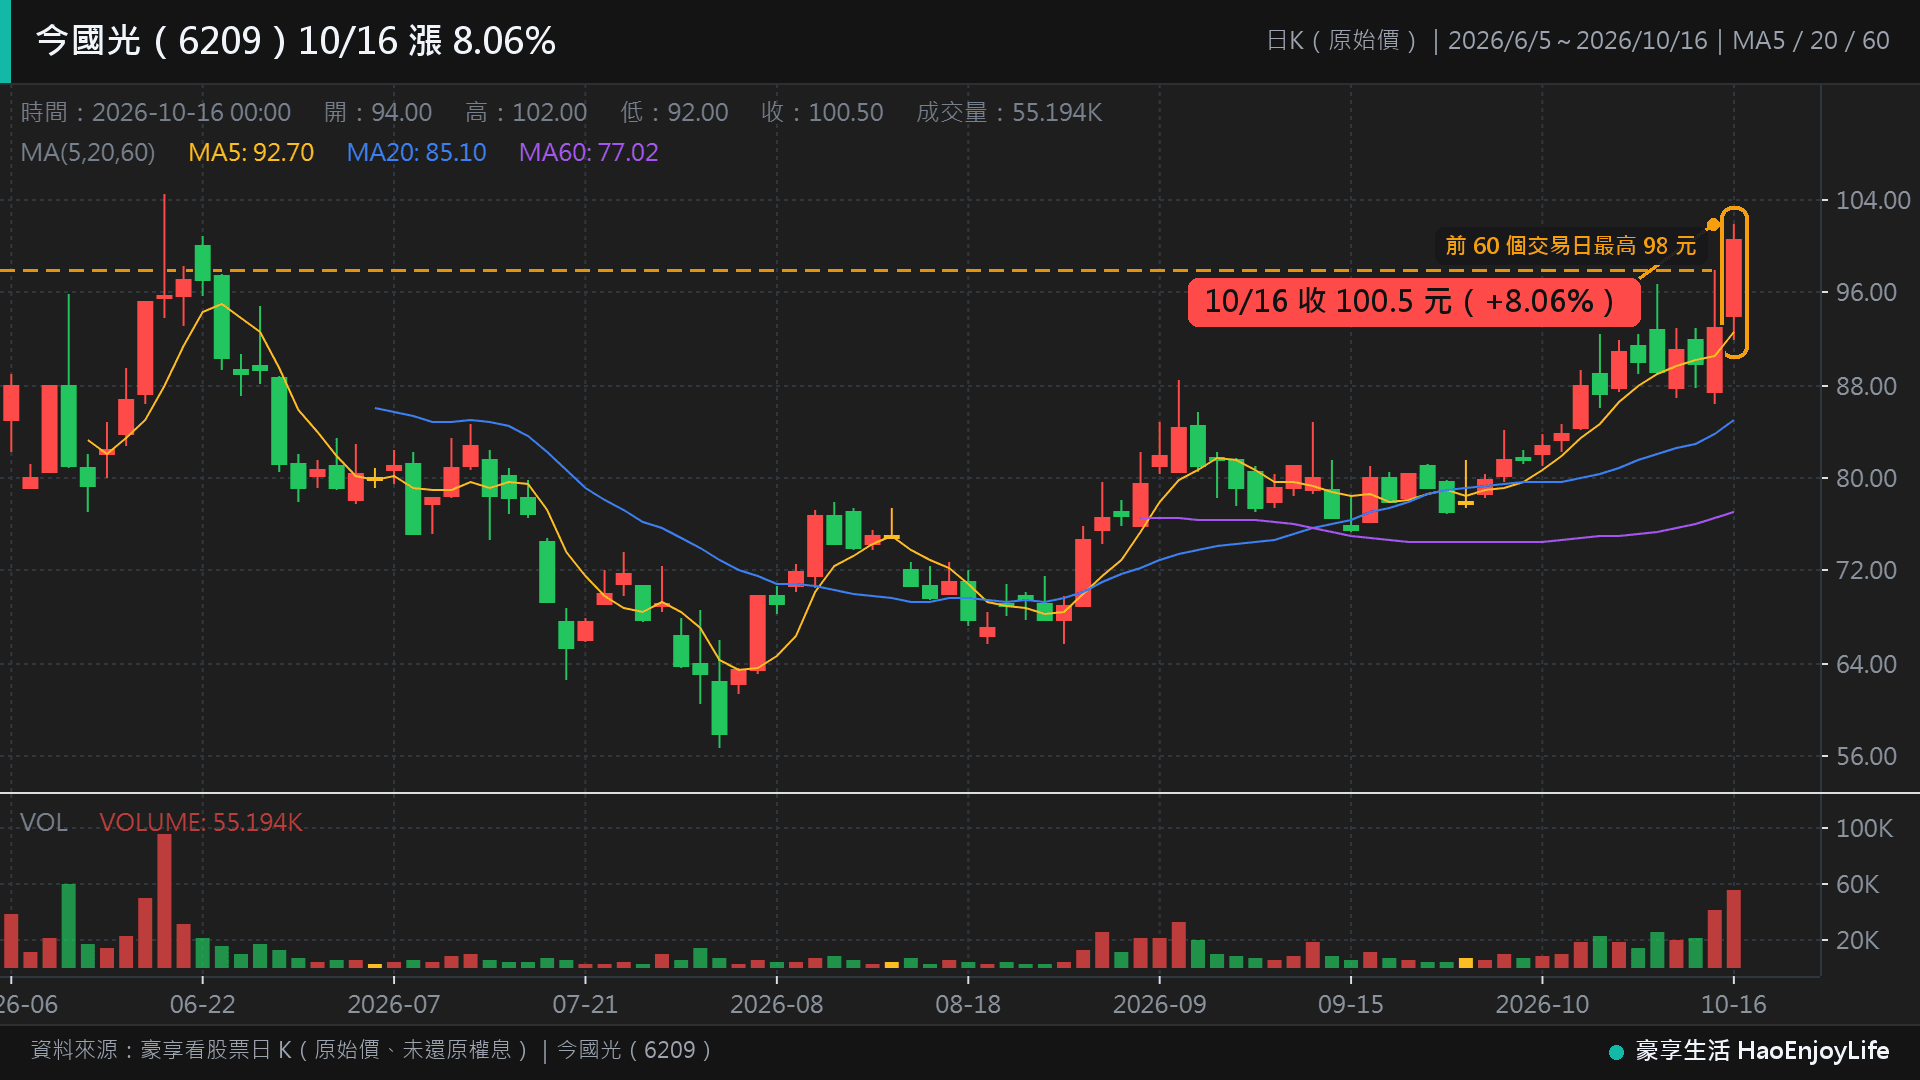Click the 60K volume axis label
The width and height of the screenshot is (1920, 1080).
(1858, 885)
